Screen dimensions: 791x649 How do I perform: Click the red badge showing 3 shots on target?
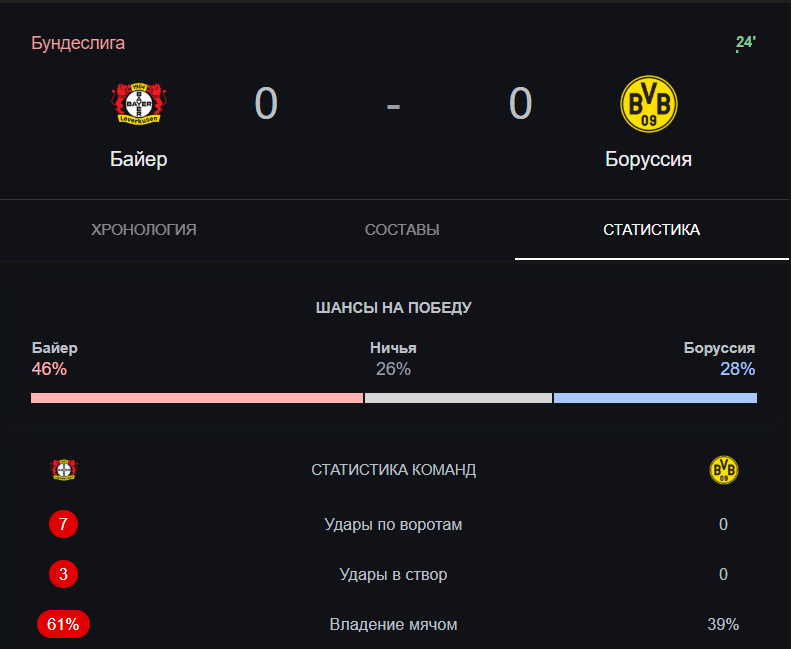click(x=63, y=574)
